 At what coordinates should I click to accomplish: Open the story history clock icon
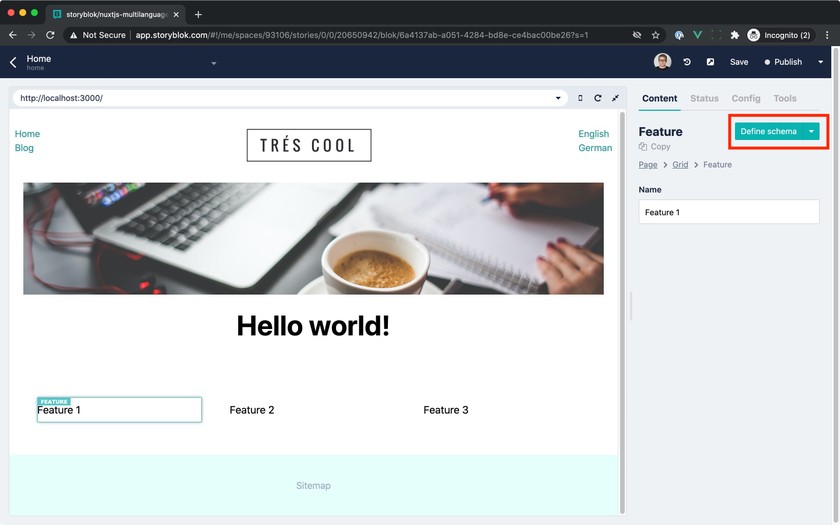click(687, 62)
